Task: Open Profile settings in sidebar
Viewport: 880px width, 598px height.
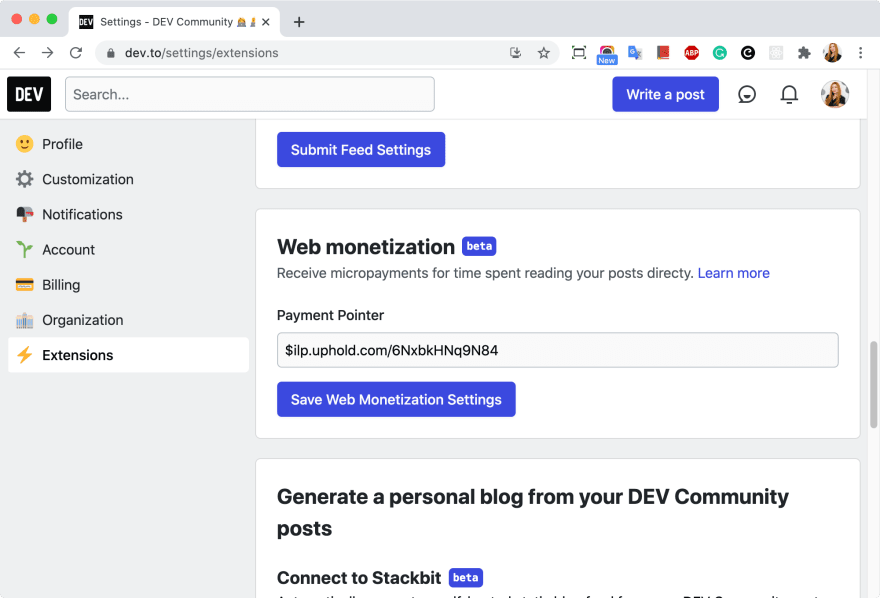Action: coord(129,144)
